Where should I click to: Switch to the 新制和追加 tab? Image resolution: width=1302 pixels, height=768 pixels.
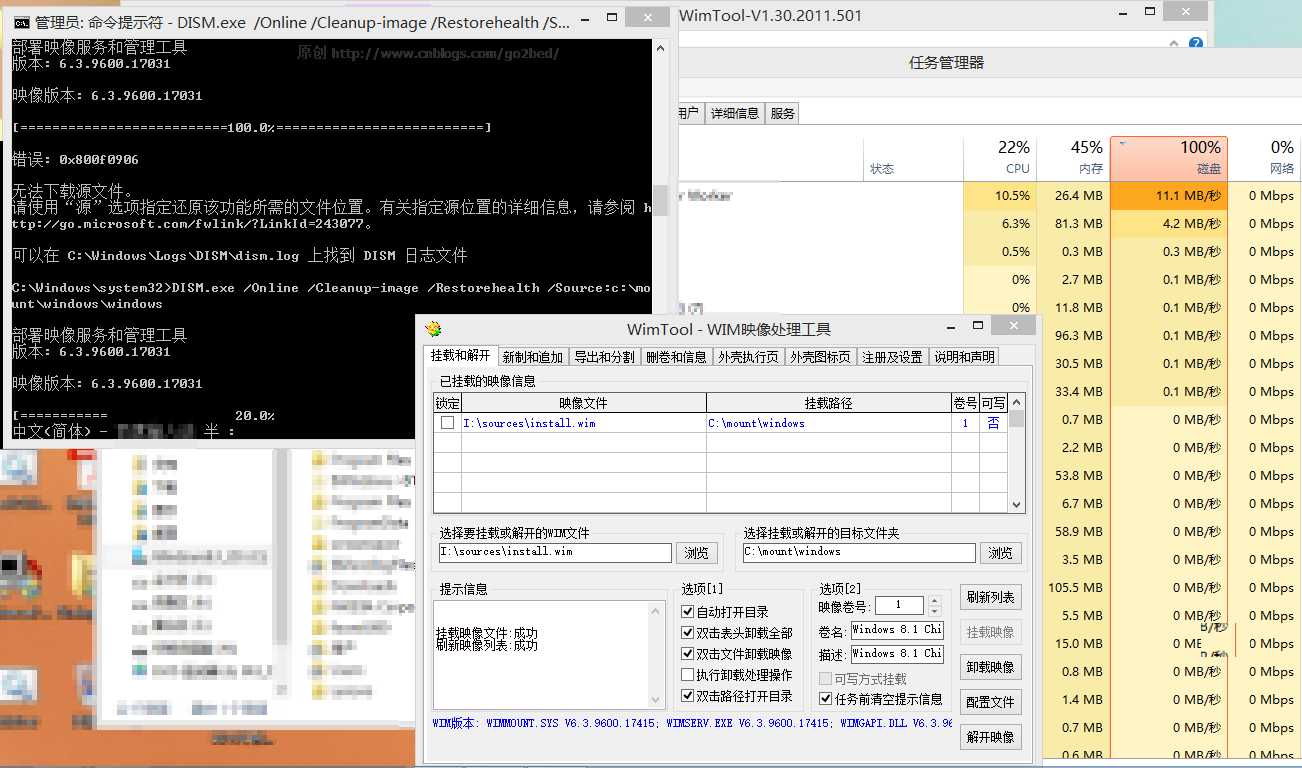point(533,357)
